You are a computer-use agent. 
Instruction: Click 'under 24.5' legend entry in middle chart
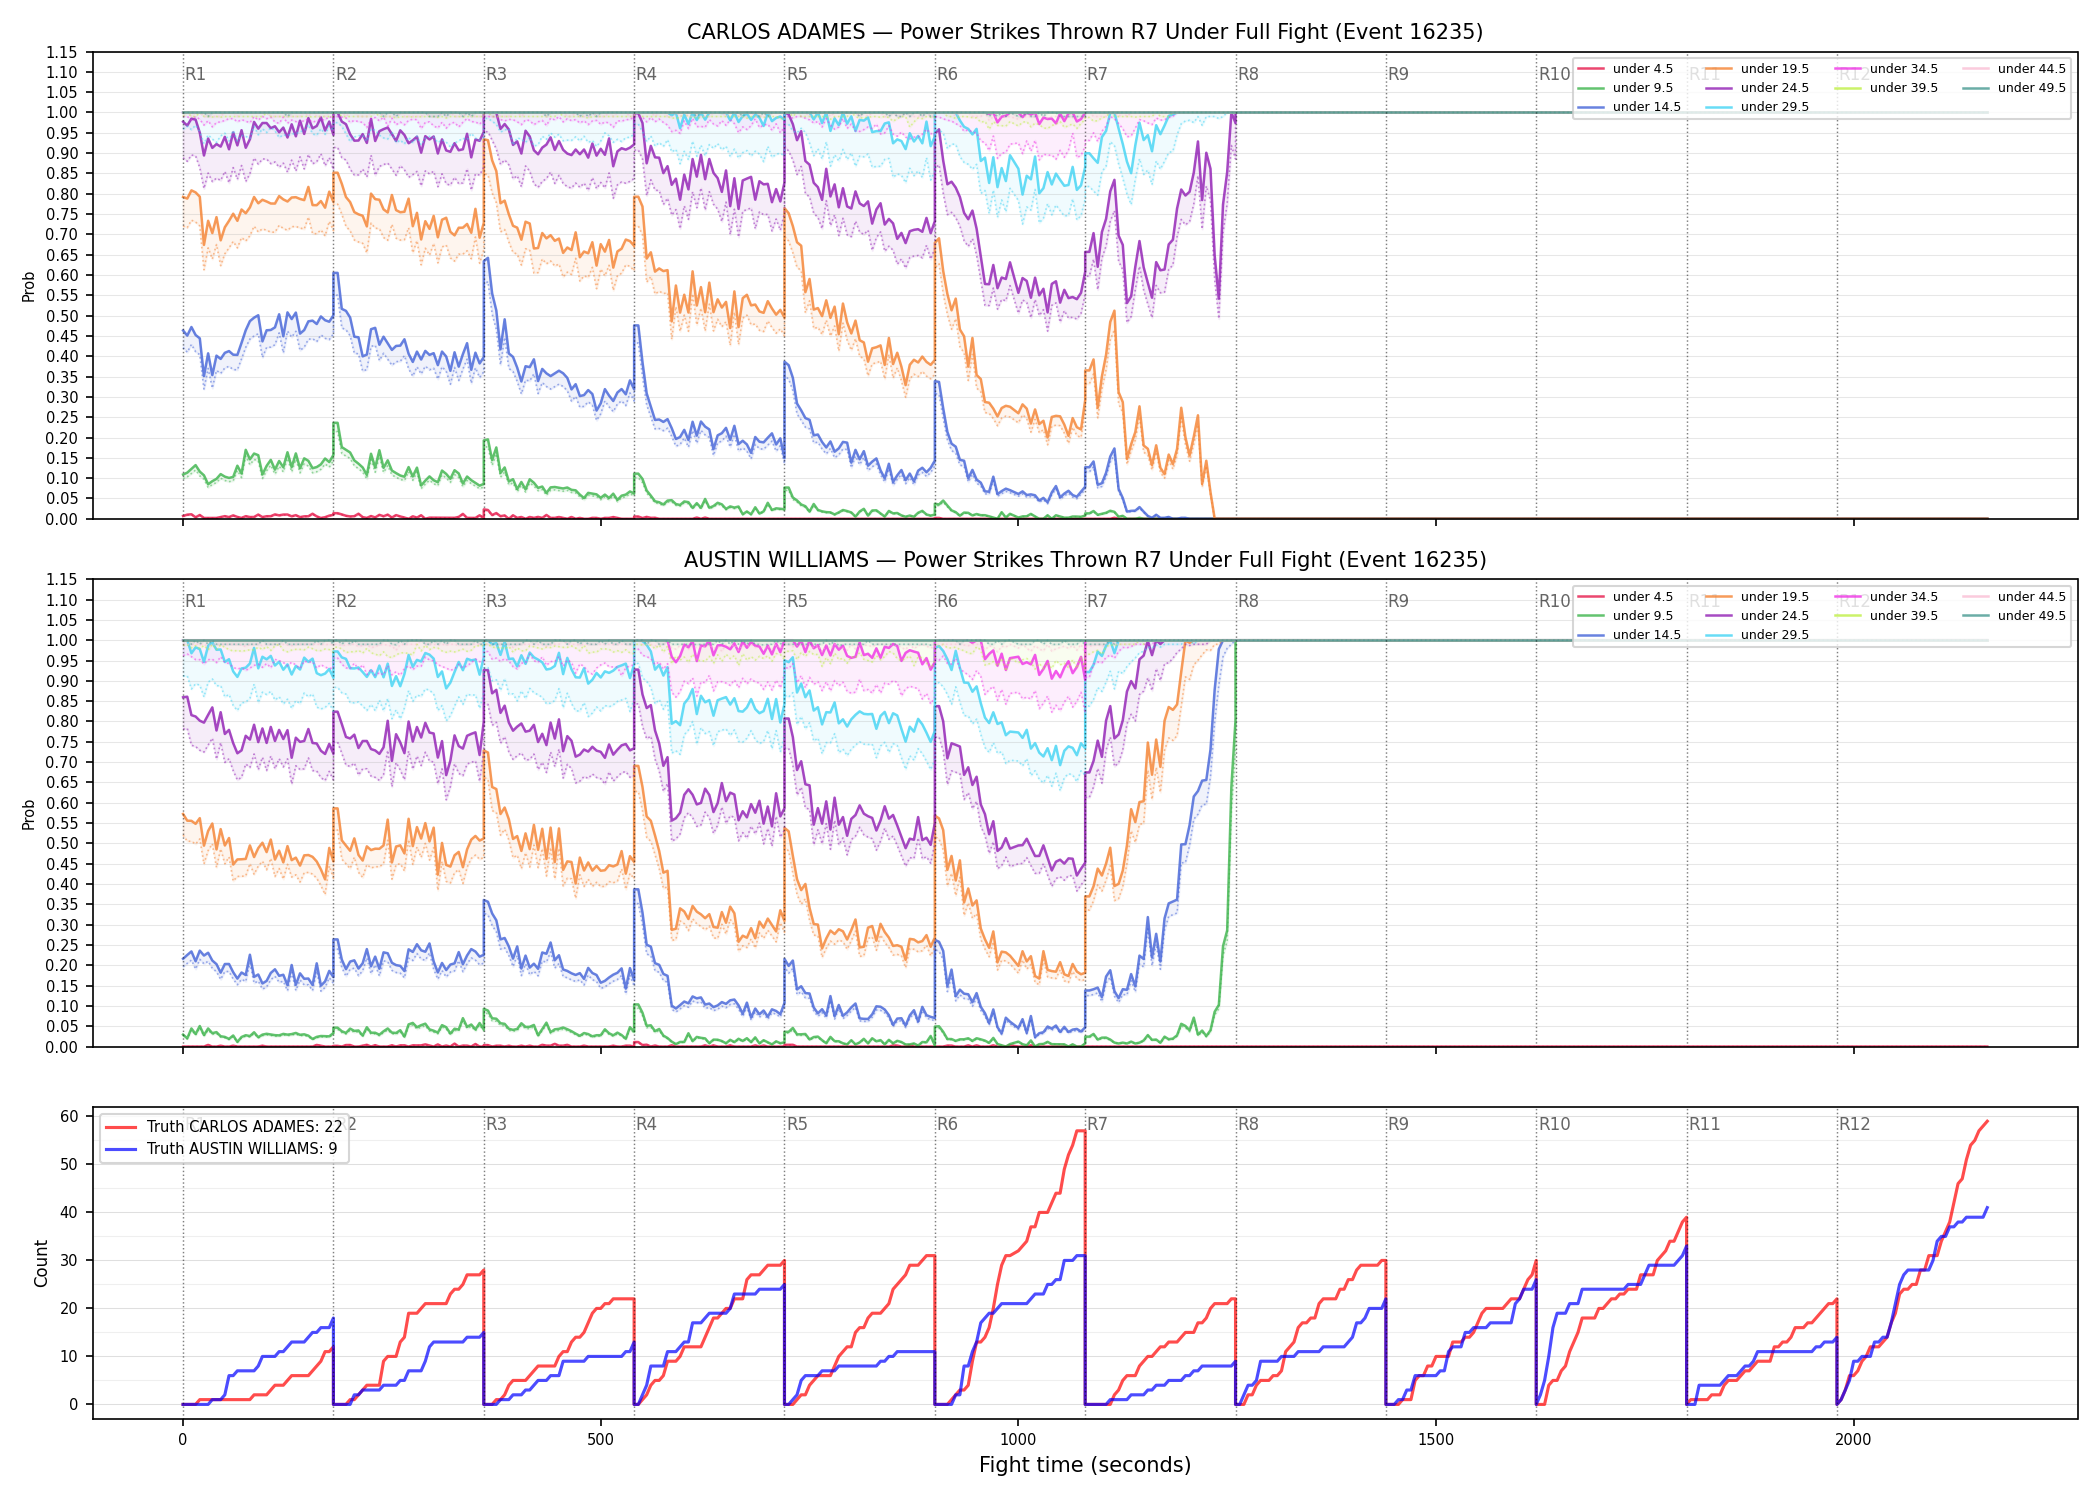1757,616
